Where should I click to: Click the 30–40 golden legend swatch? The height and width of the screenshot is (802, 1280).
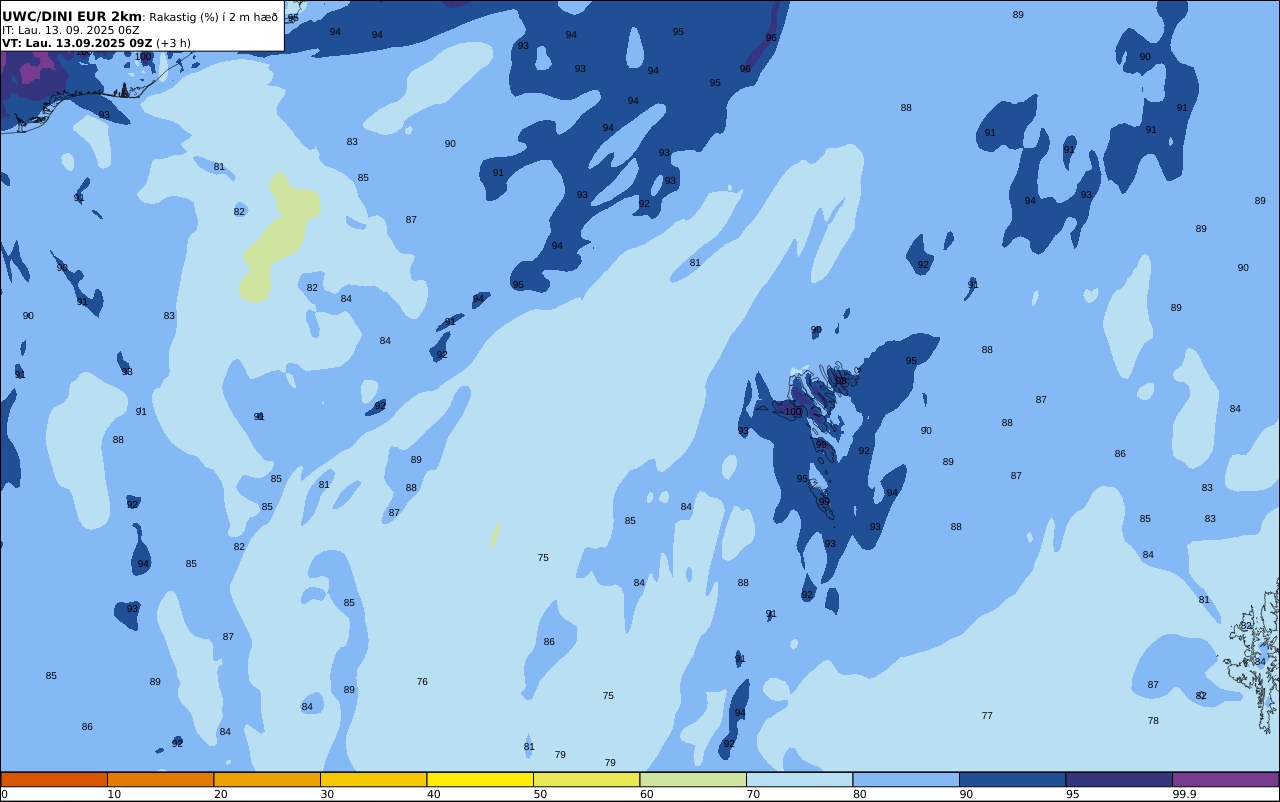[373, 779]
